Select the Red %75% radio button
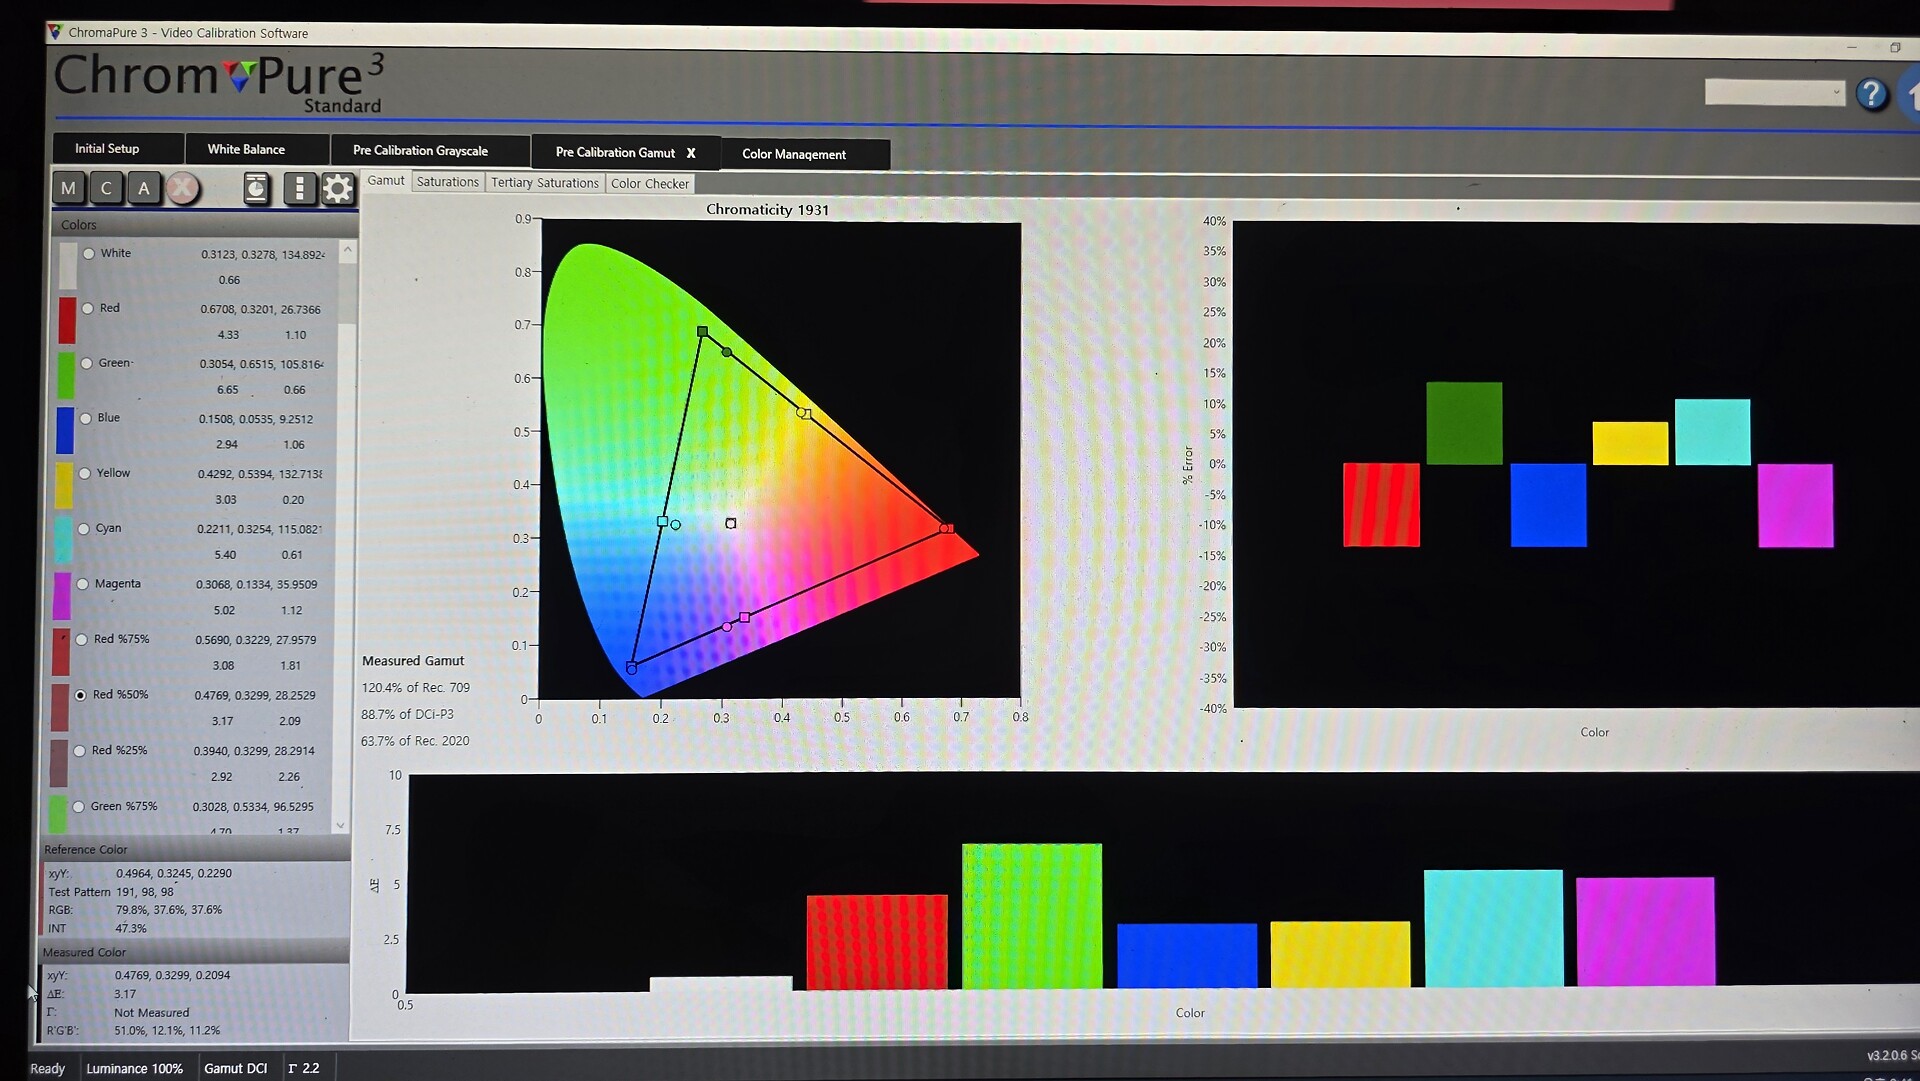Viewport: 1920px width, 1081px height. coord(82,640)
